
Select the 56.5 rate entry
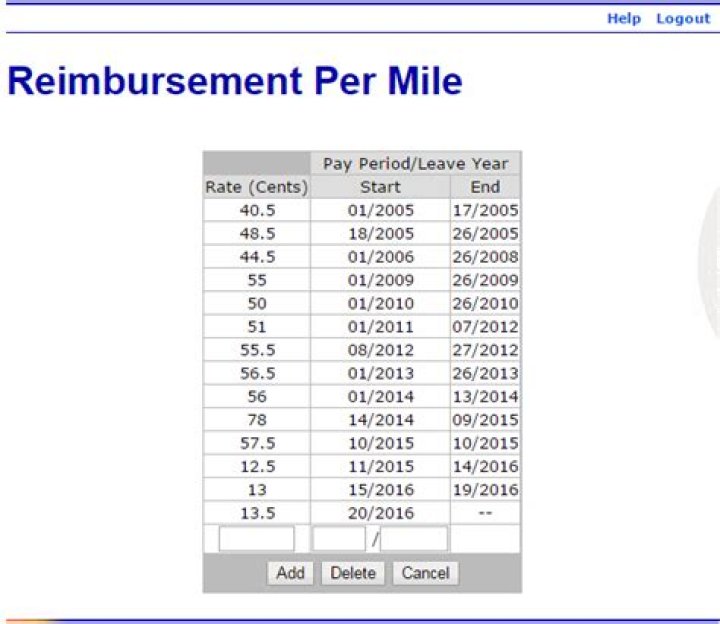(x=256, y=373)
